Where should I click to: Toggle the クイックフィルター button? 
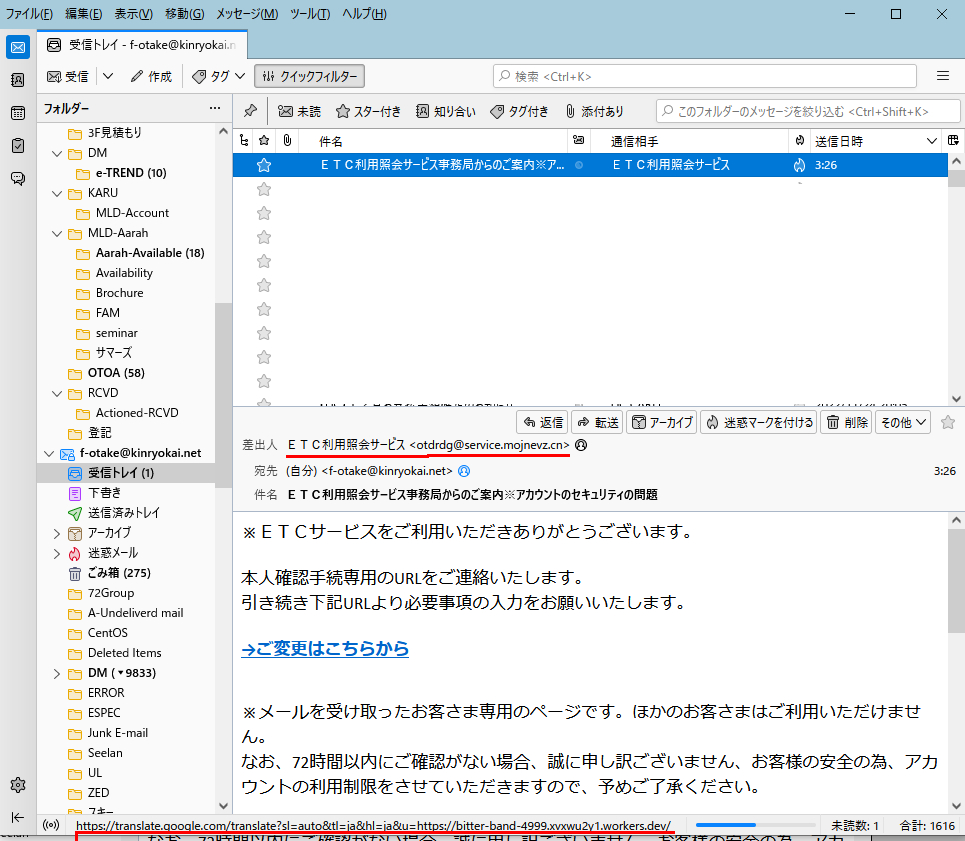click(310, 76)
